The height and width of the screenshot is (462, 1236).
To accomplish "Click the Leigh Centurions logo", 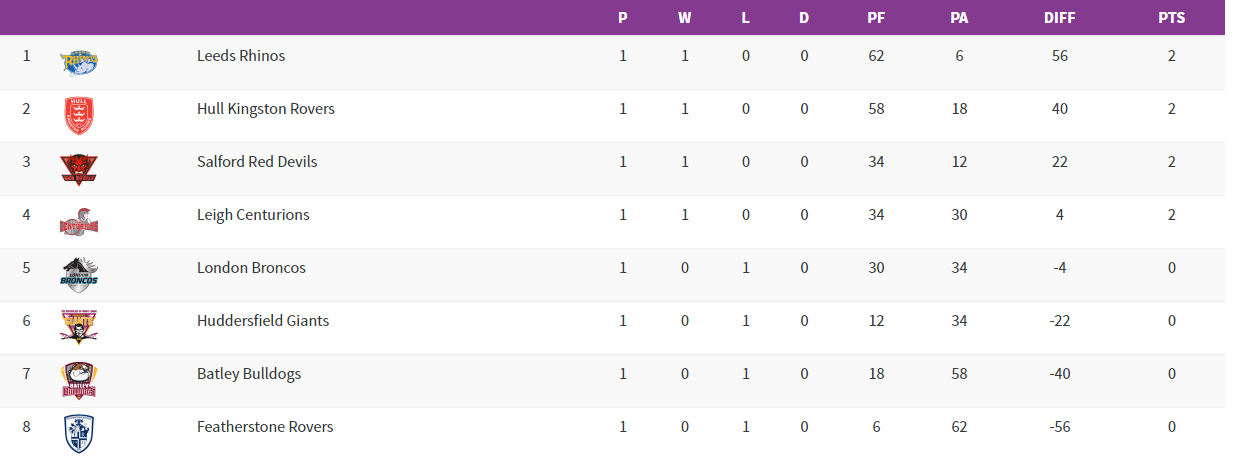I will 79,221.
